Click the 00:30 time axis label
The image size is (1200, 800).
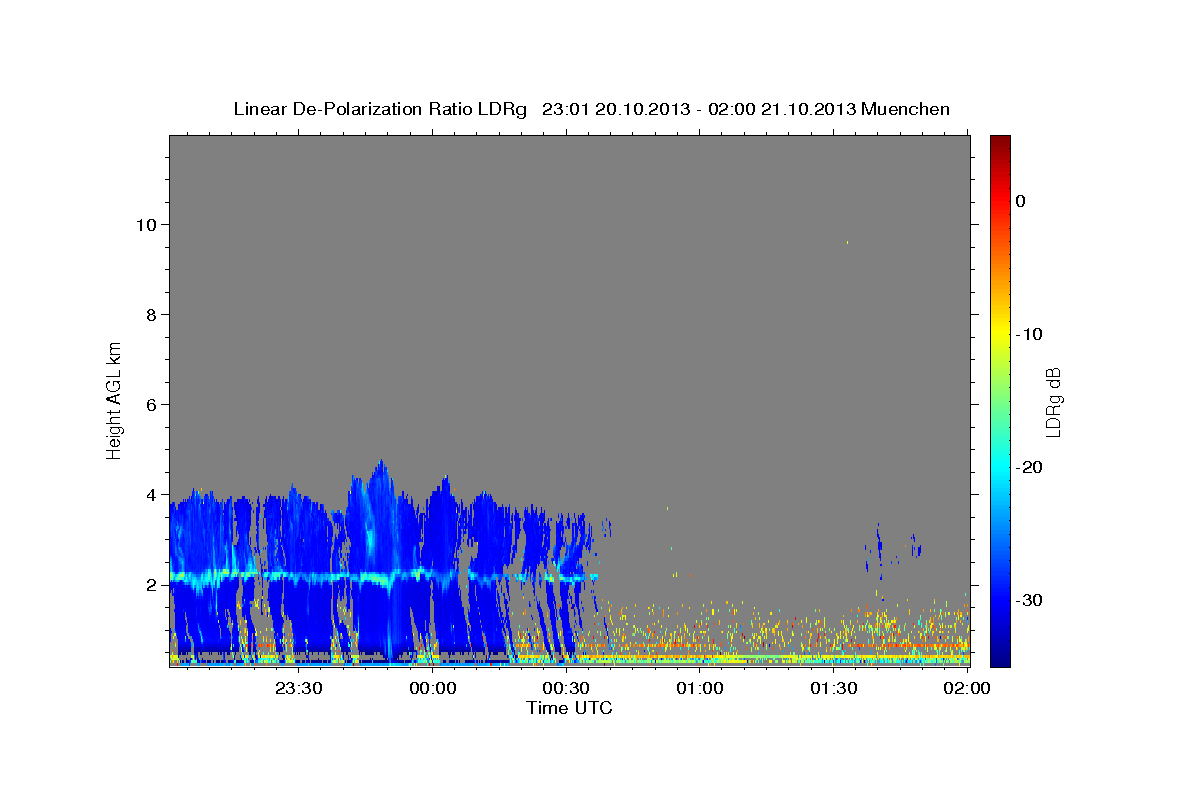(566, 688)
